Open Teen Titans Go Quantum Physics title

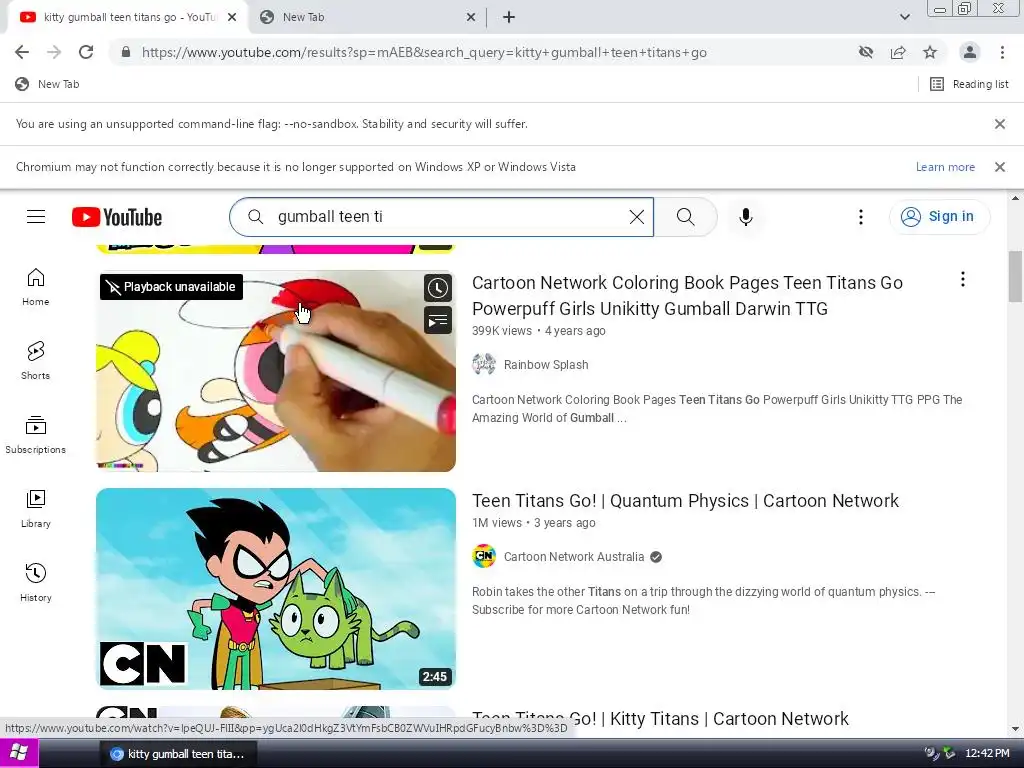(685, 501)
